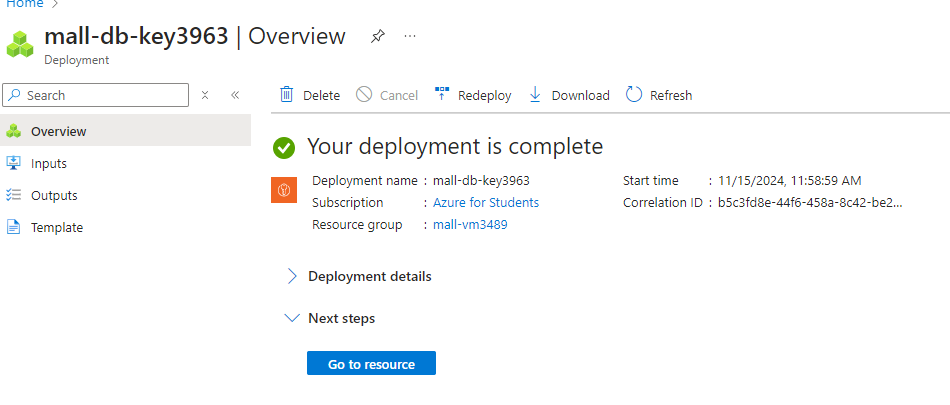Open the Template menu item
This screenshot has width=950, height=405.
[125, 227]
